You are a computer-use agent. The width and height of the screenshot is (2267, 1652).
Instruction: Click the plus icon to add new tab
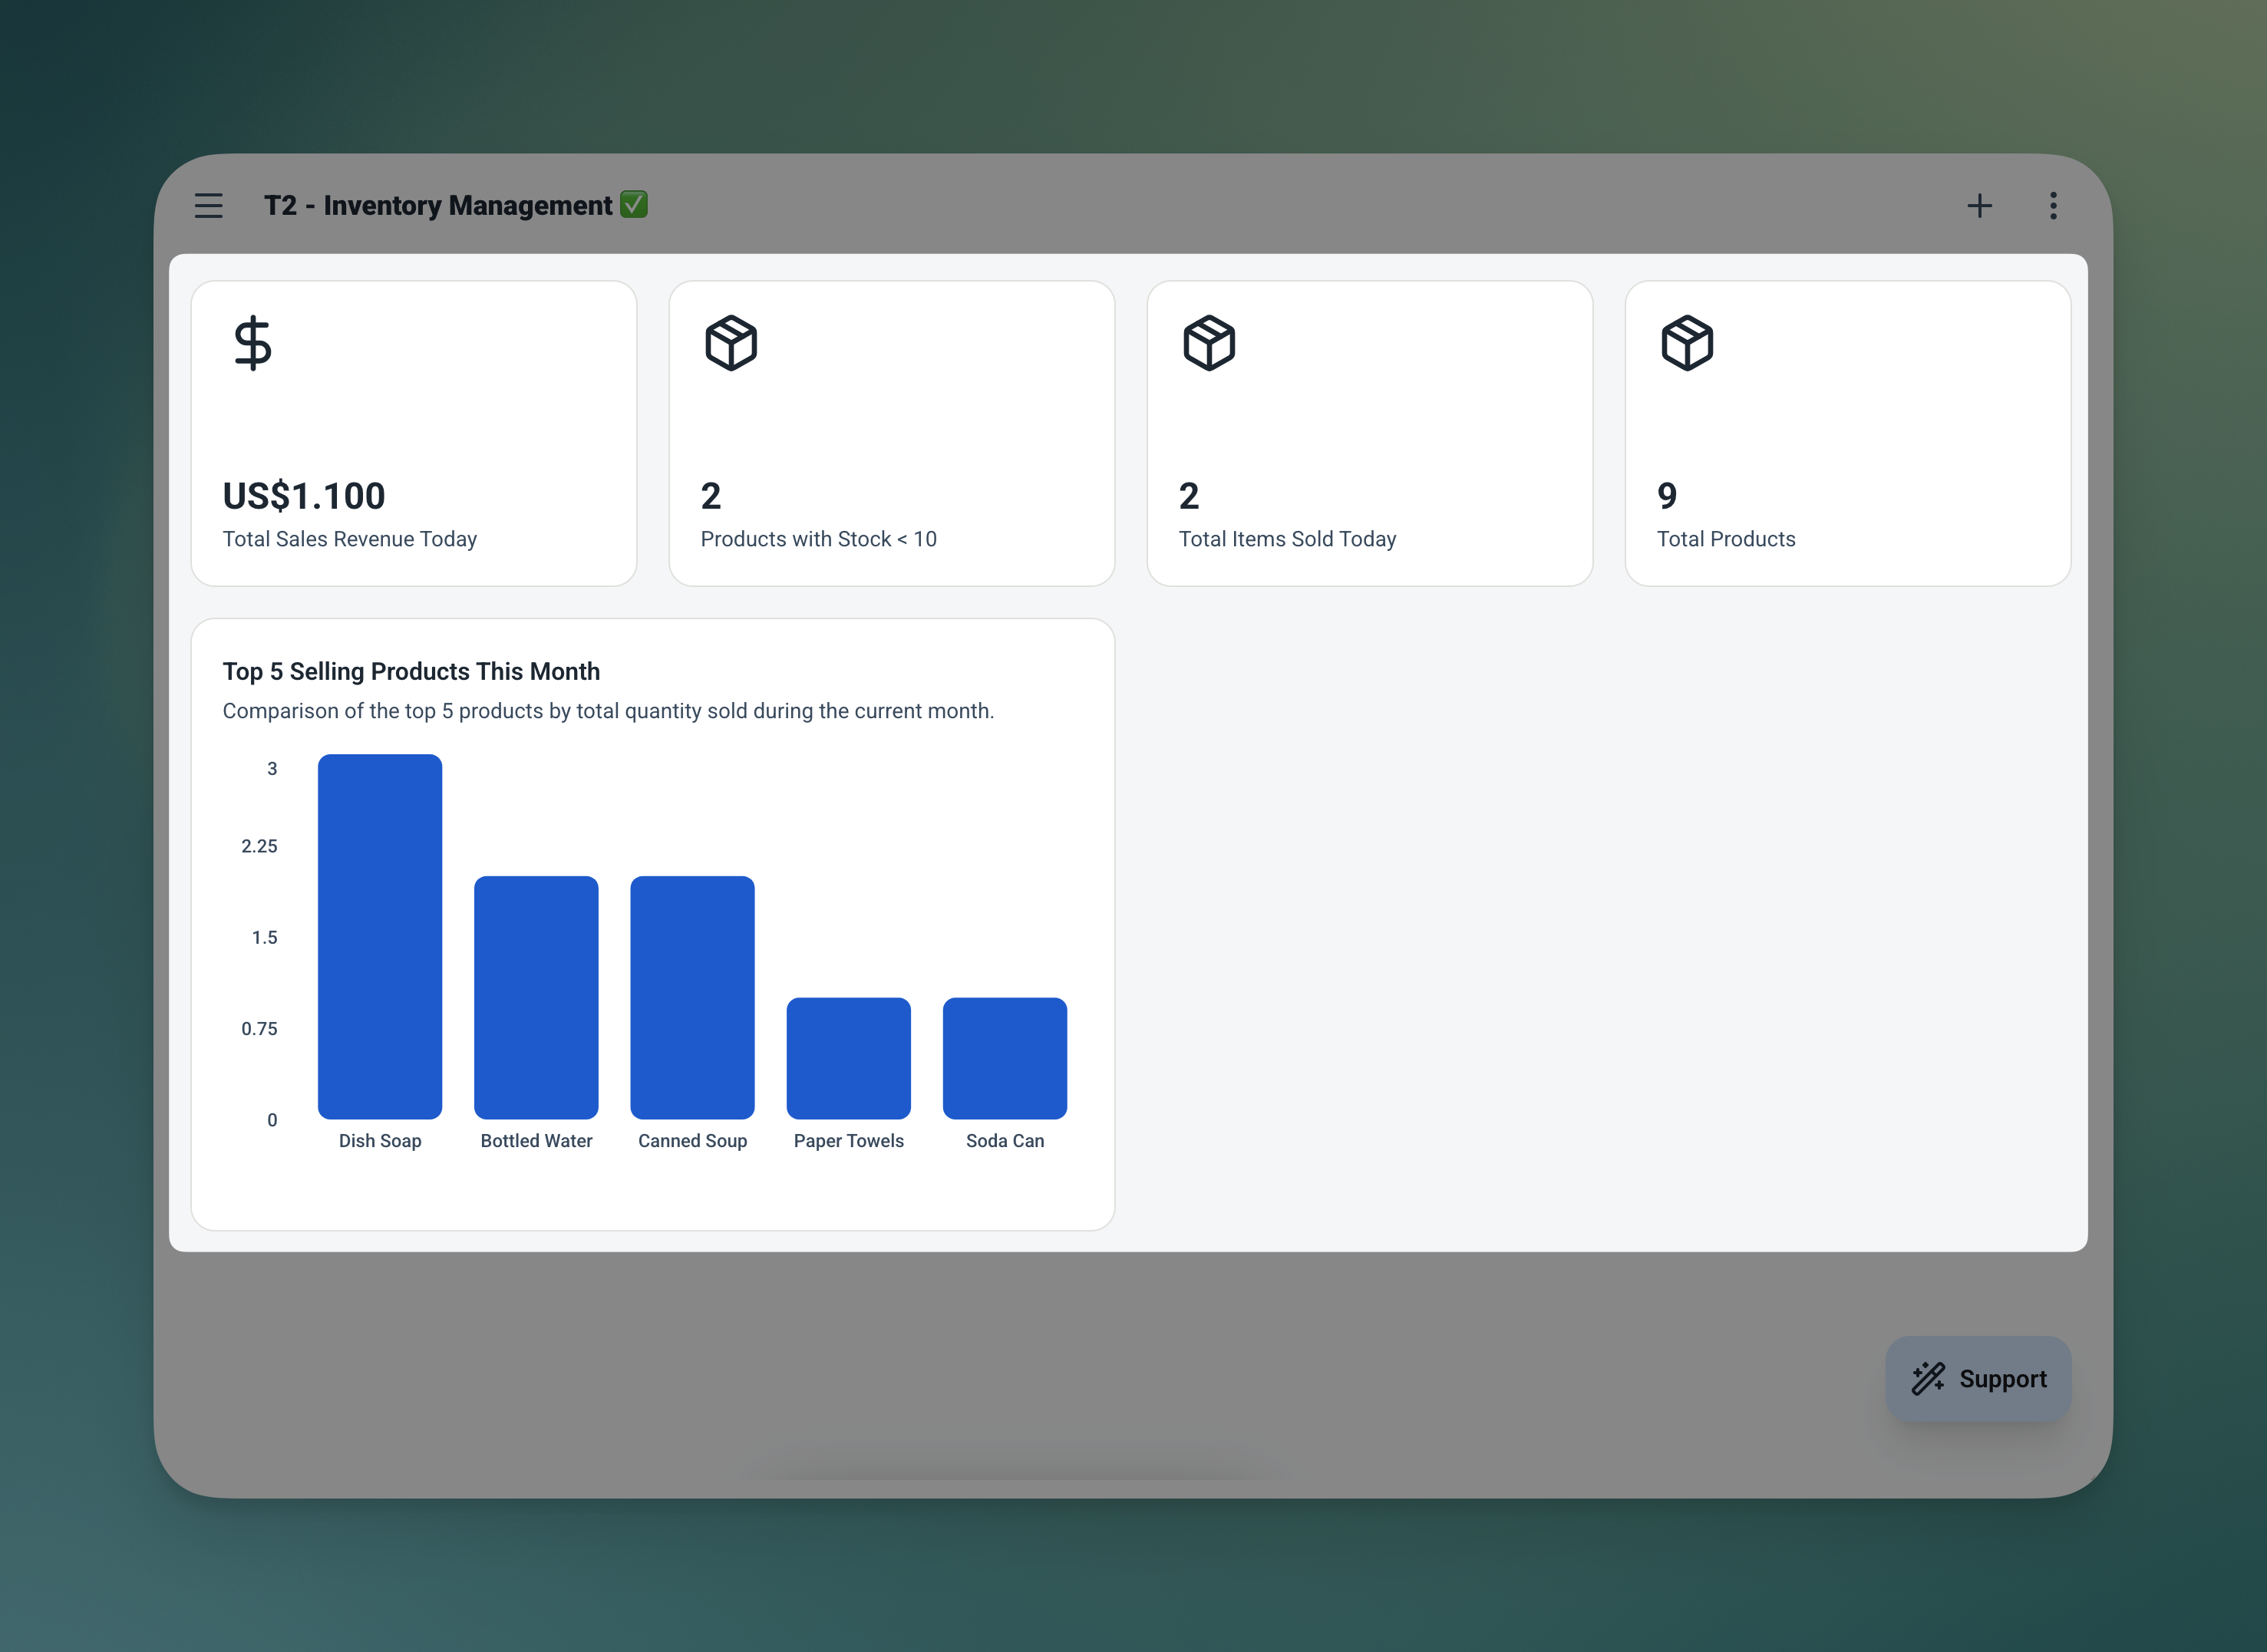pyautogui.click(x=1981, y=205)
